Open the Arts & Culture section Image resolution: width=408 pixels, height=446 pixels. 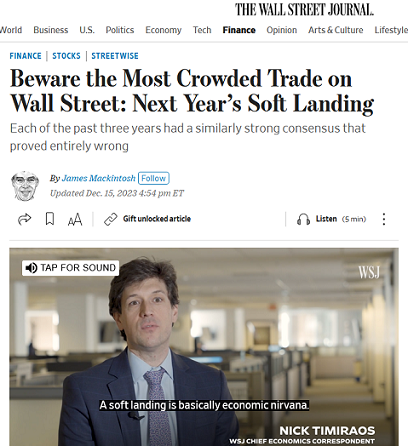(x=336, y=30)
